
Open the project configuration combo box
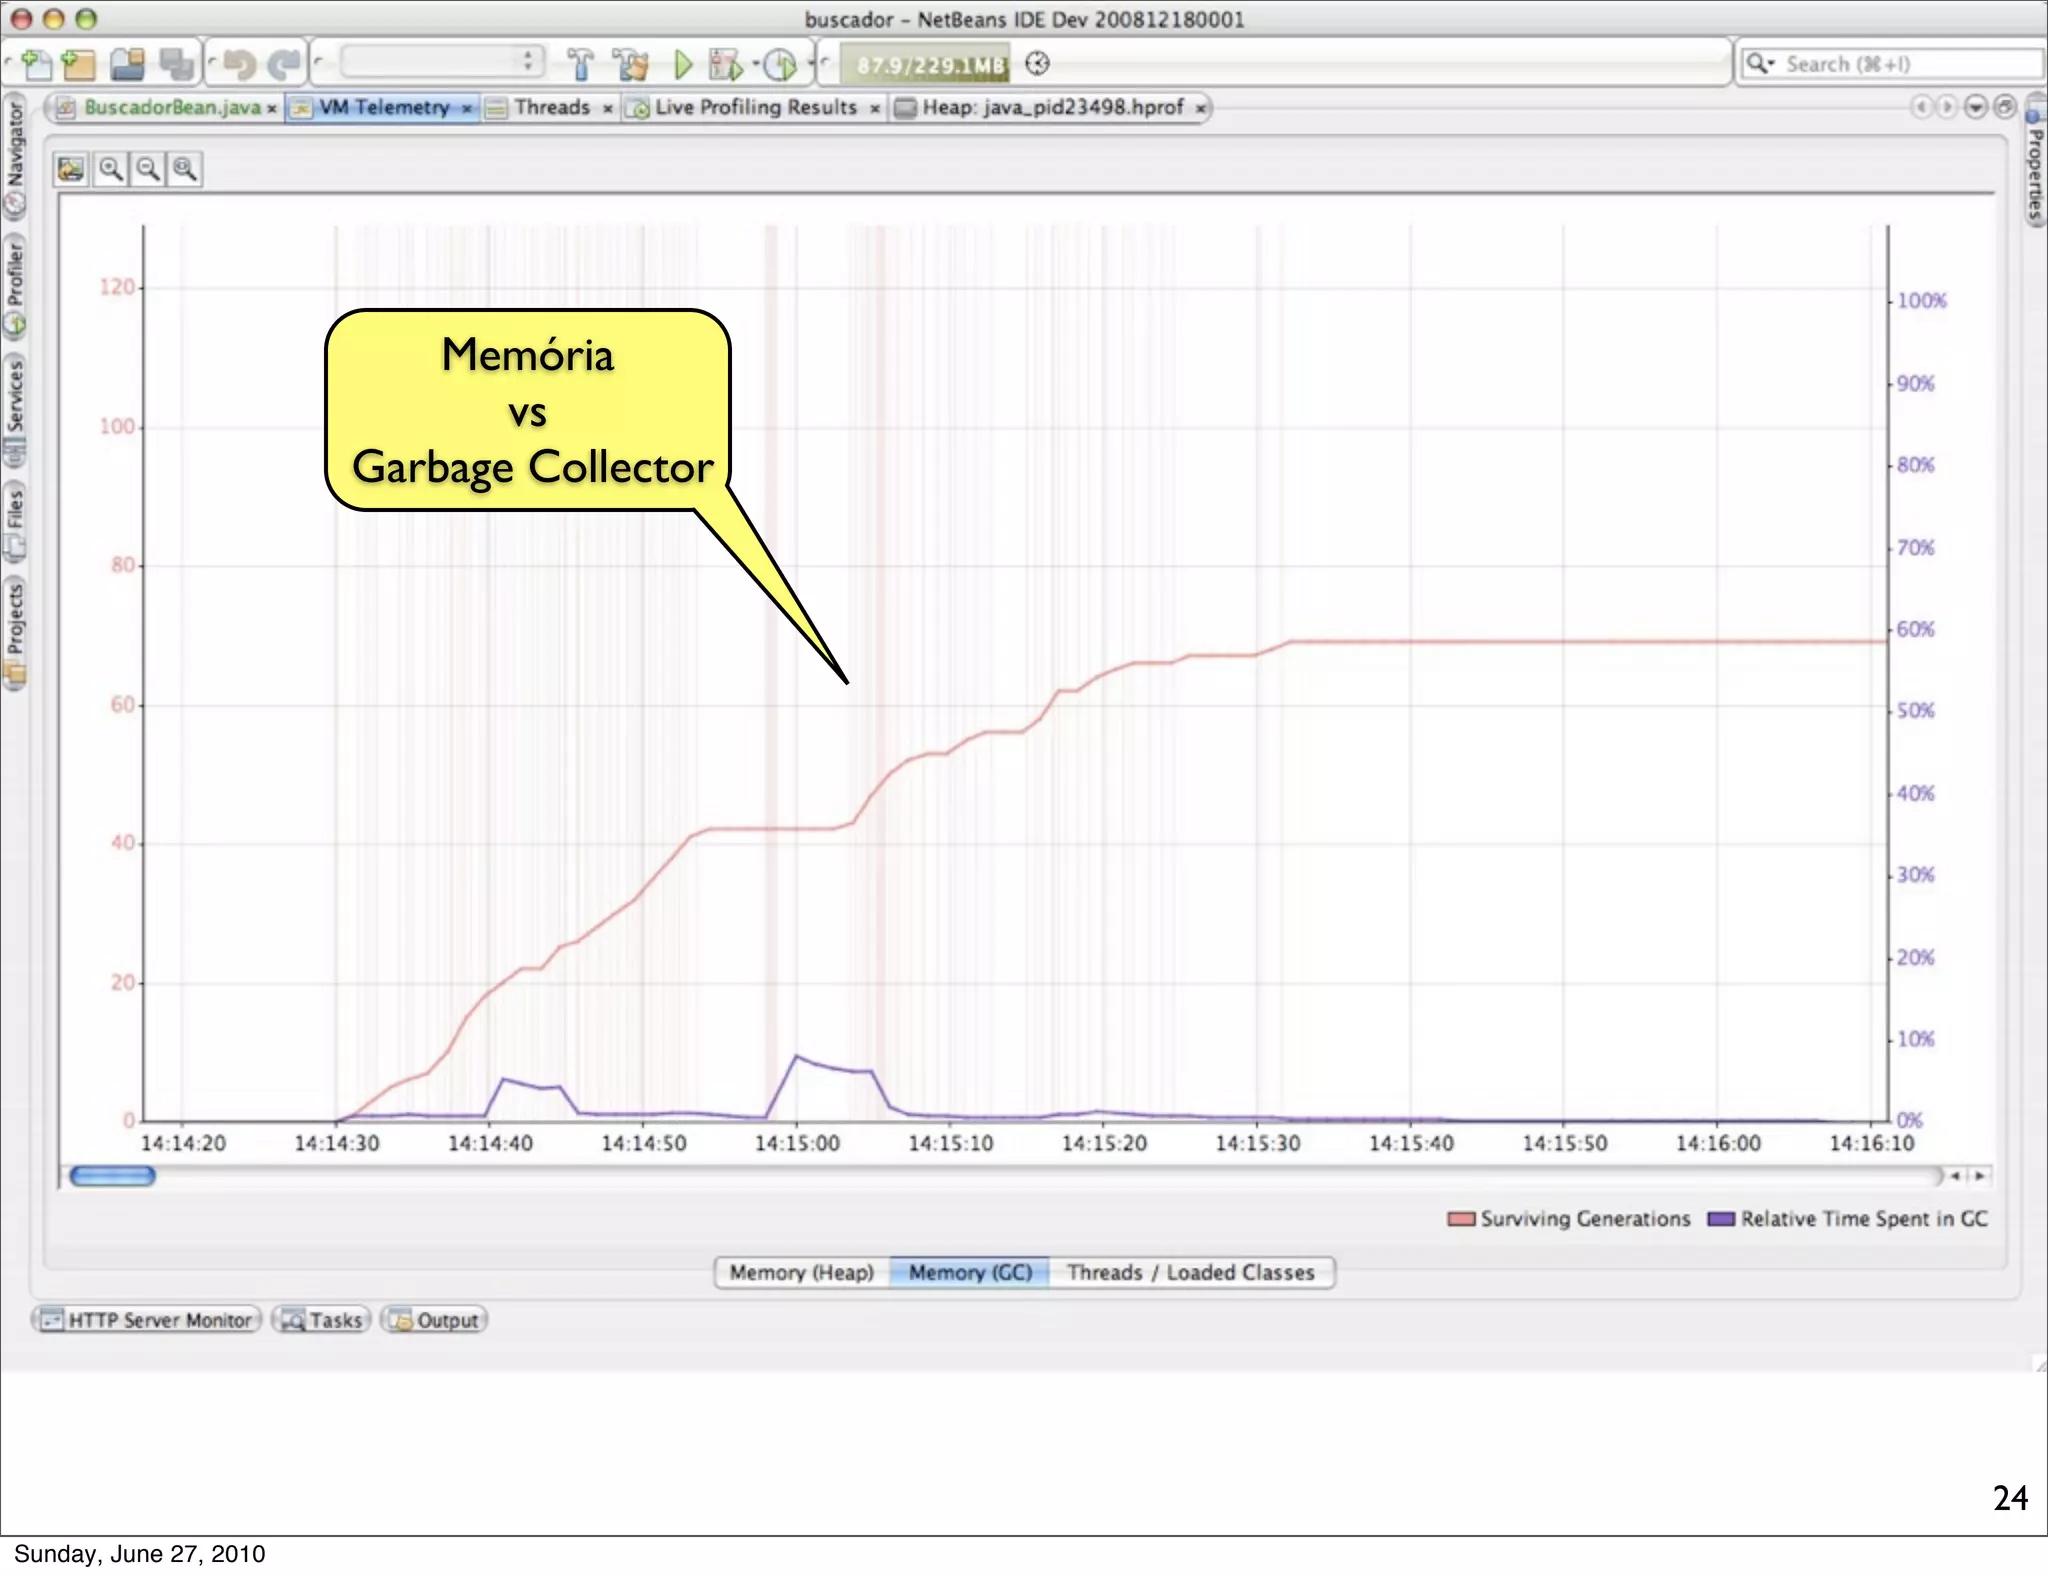441,62
